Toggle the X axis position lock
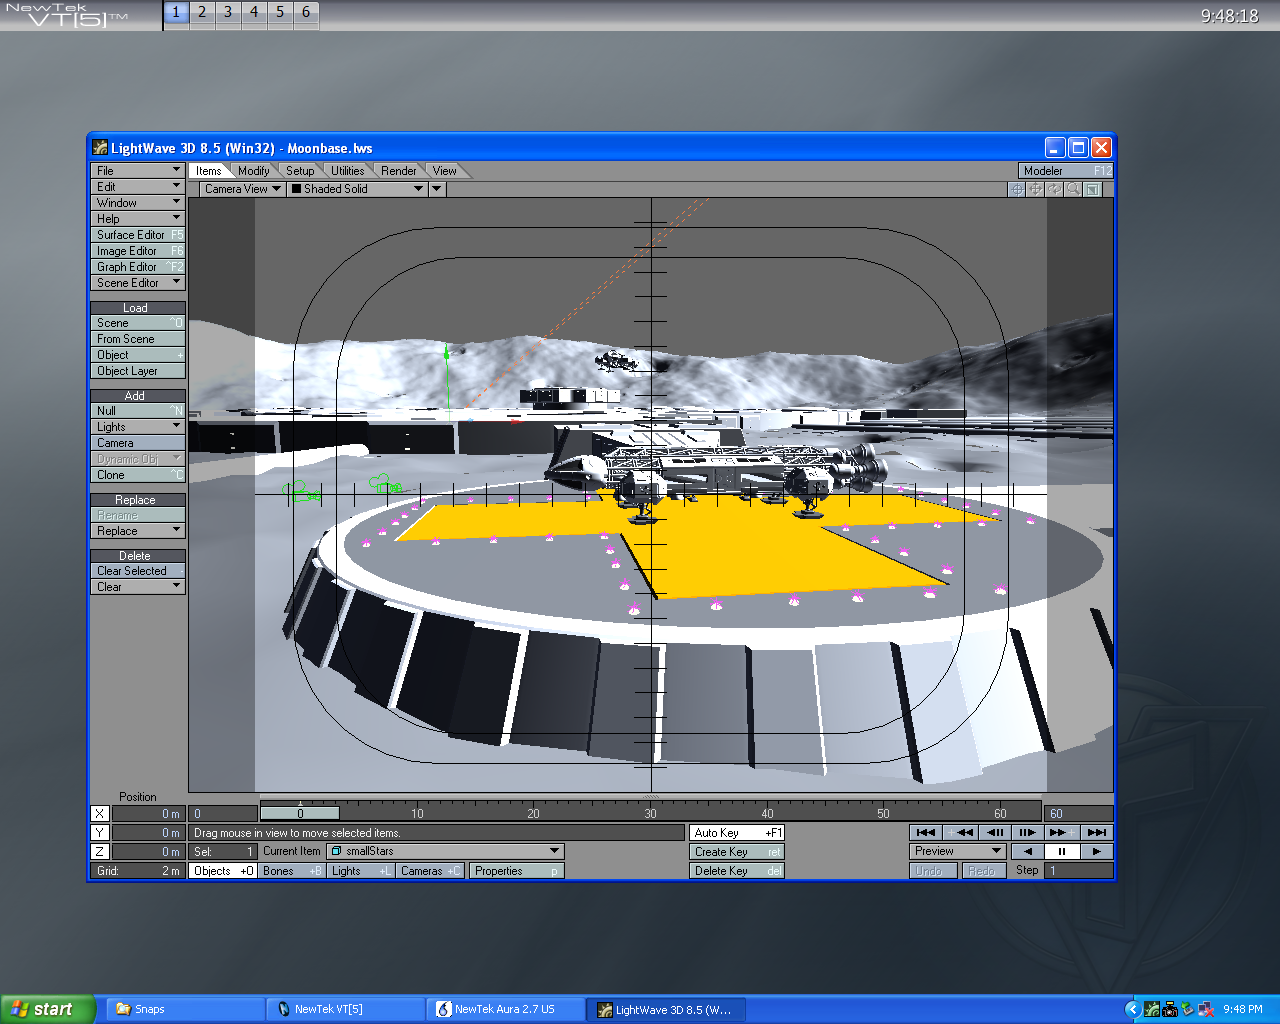The width and height of the screenshot is (1280, 1024). click(x=99, y=813)
